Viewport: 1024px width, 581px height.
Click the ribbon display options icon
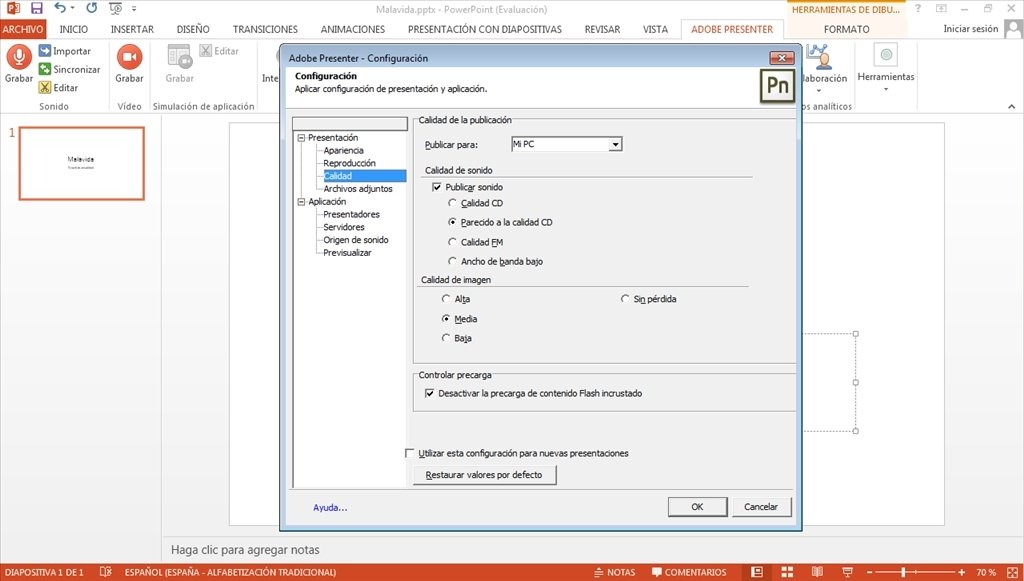pos(941,8)
